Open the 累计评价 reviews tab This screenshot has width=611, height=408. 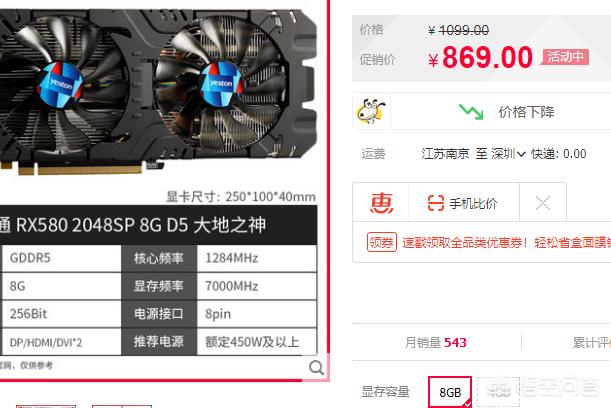pos(592,343)
